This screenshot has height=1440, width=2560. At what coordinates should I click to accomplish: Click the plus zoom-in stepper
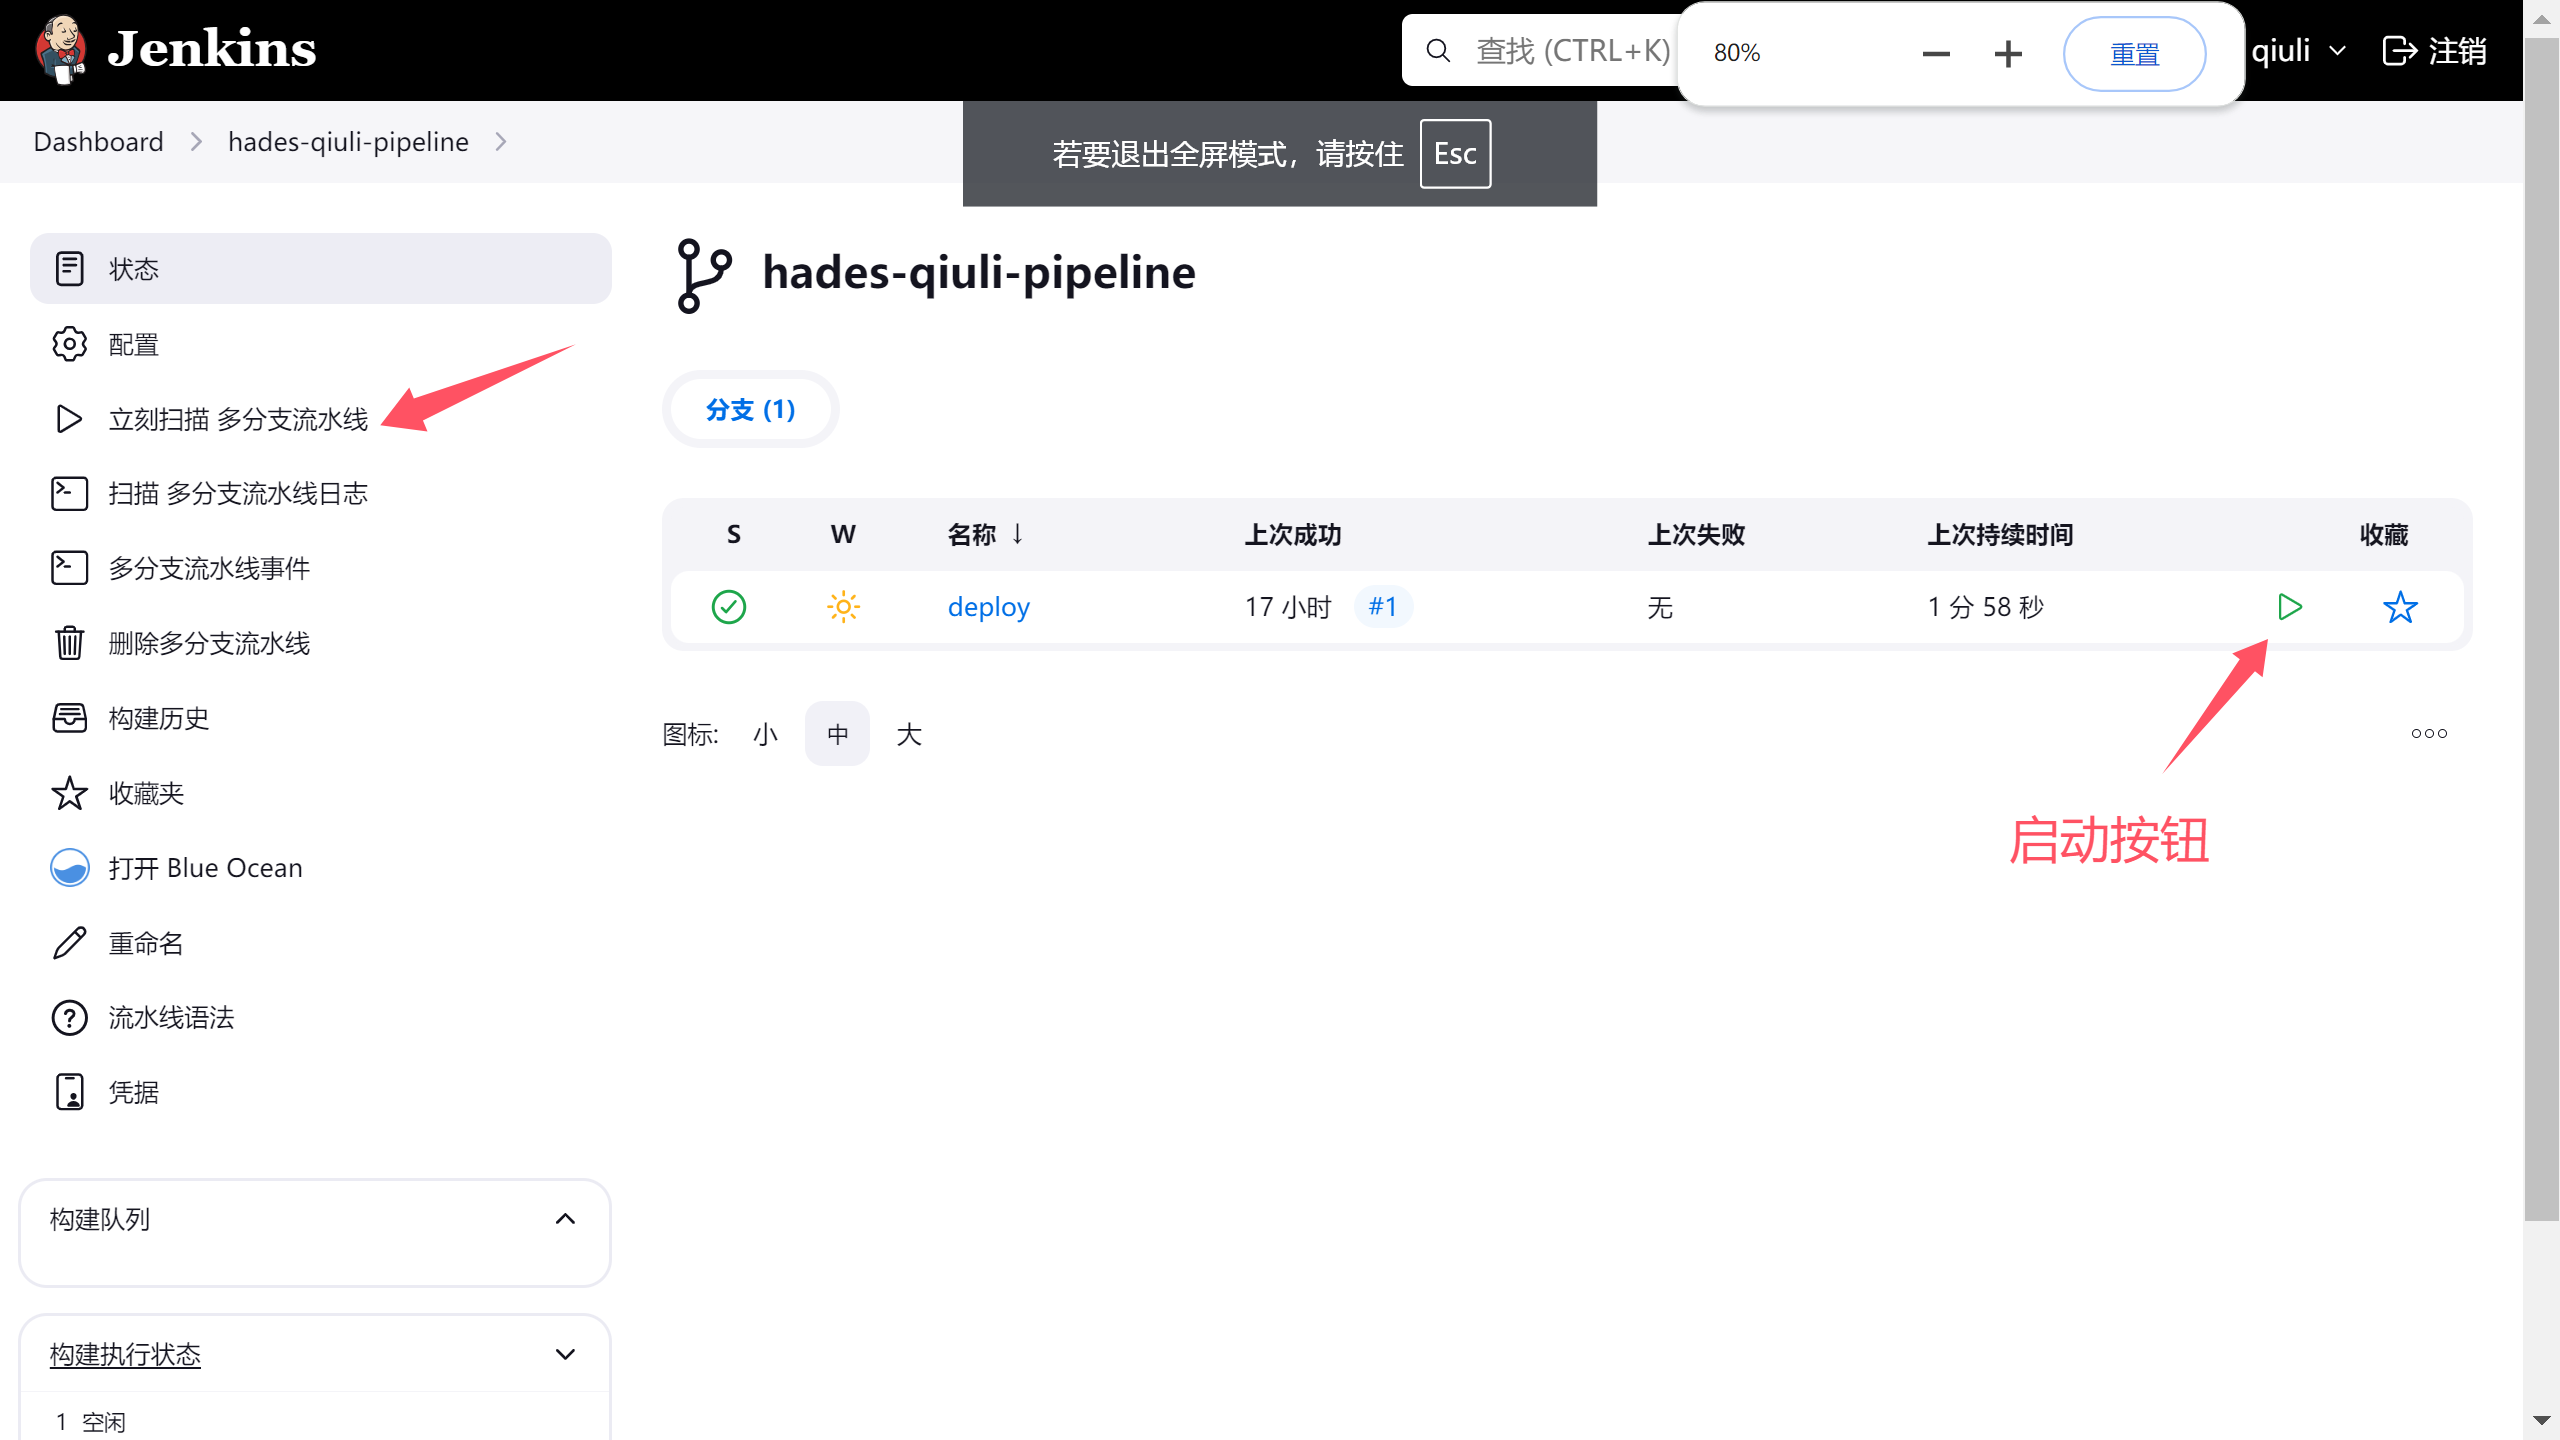pyautogui.click(x=2008, y=54)
